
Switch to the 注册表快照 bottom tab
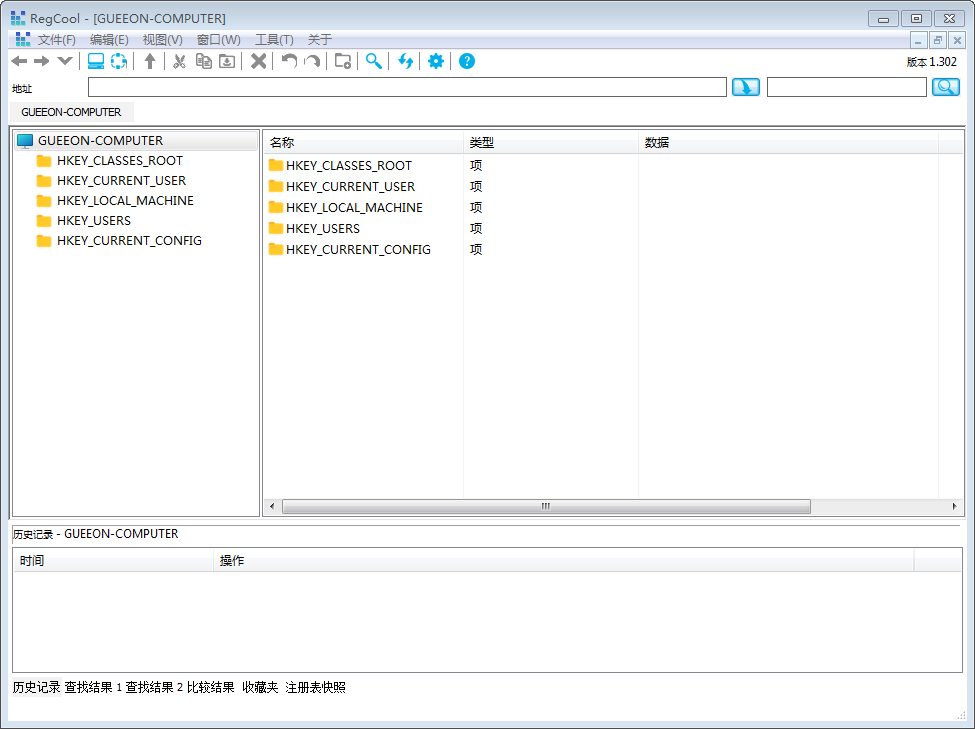(x=315, y=688)
